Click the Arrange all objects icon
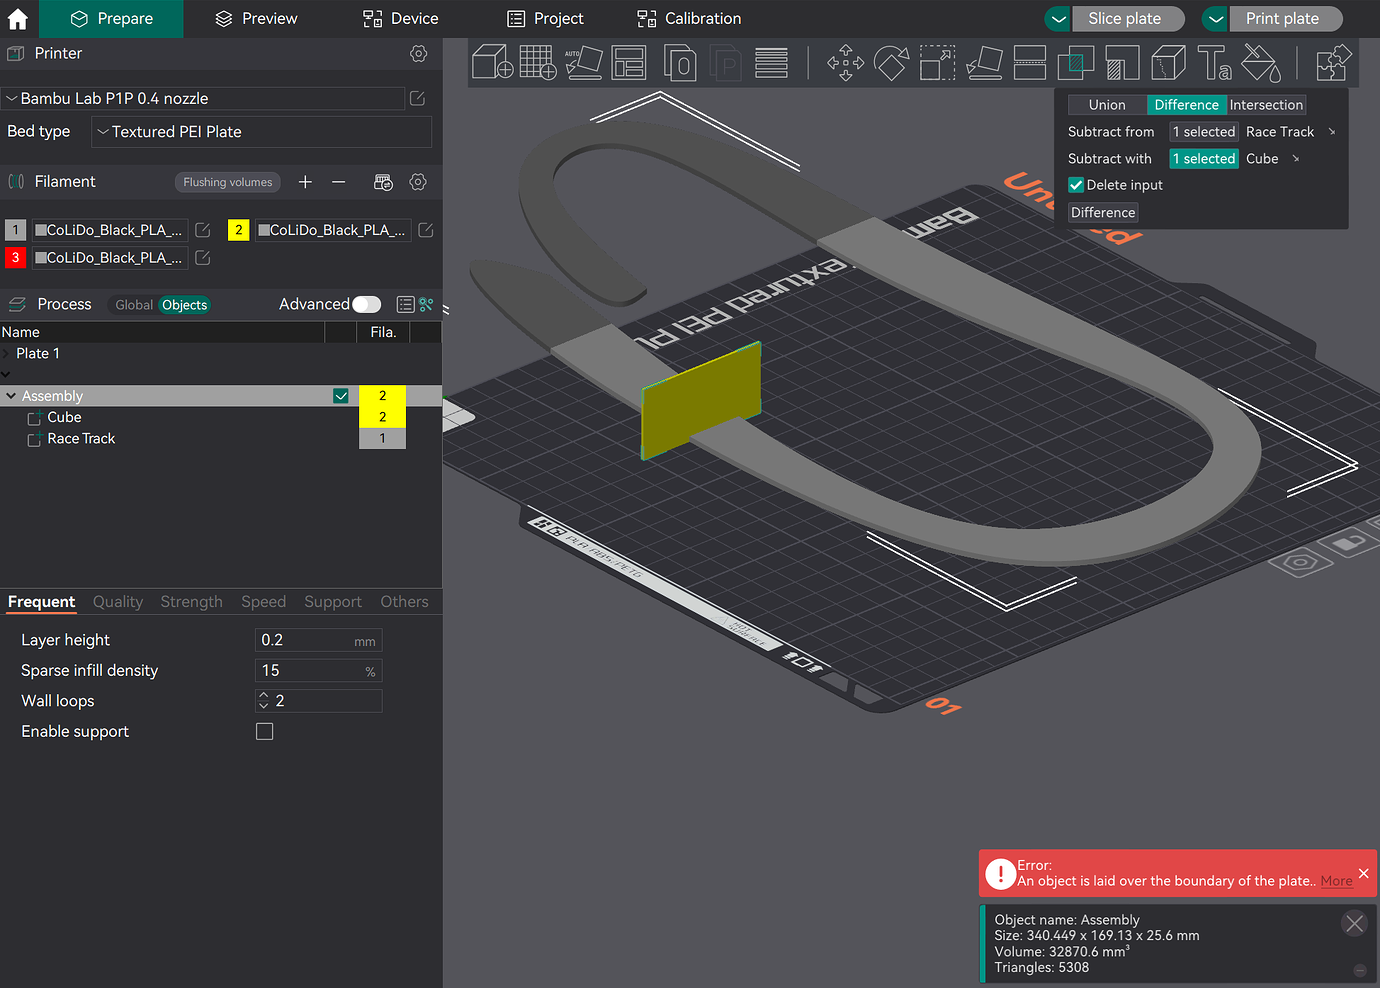Viewport: 1380px width, 988px height. (629, 63)
